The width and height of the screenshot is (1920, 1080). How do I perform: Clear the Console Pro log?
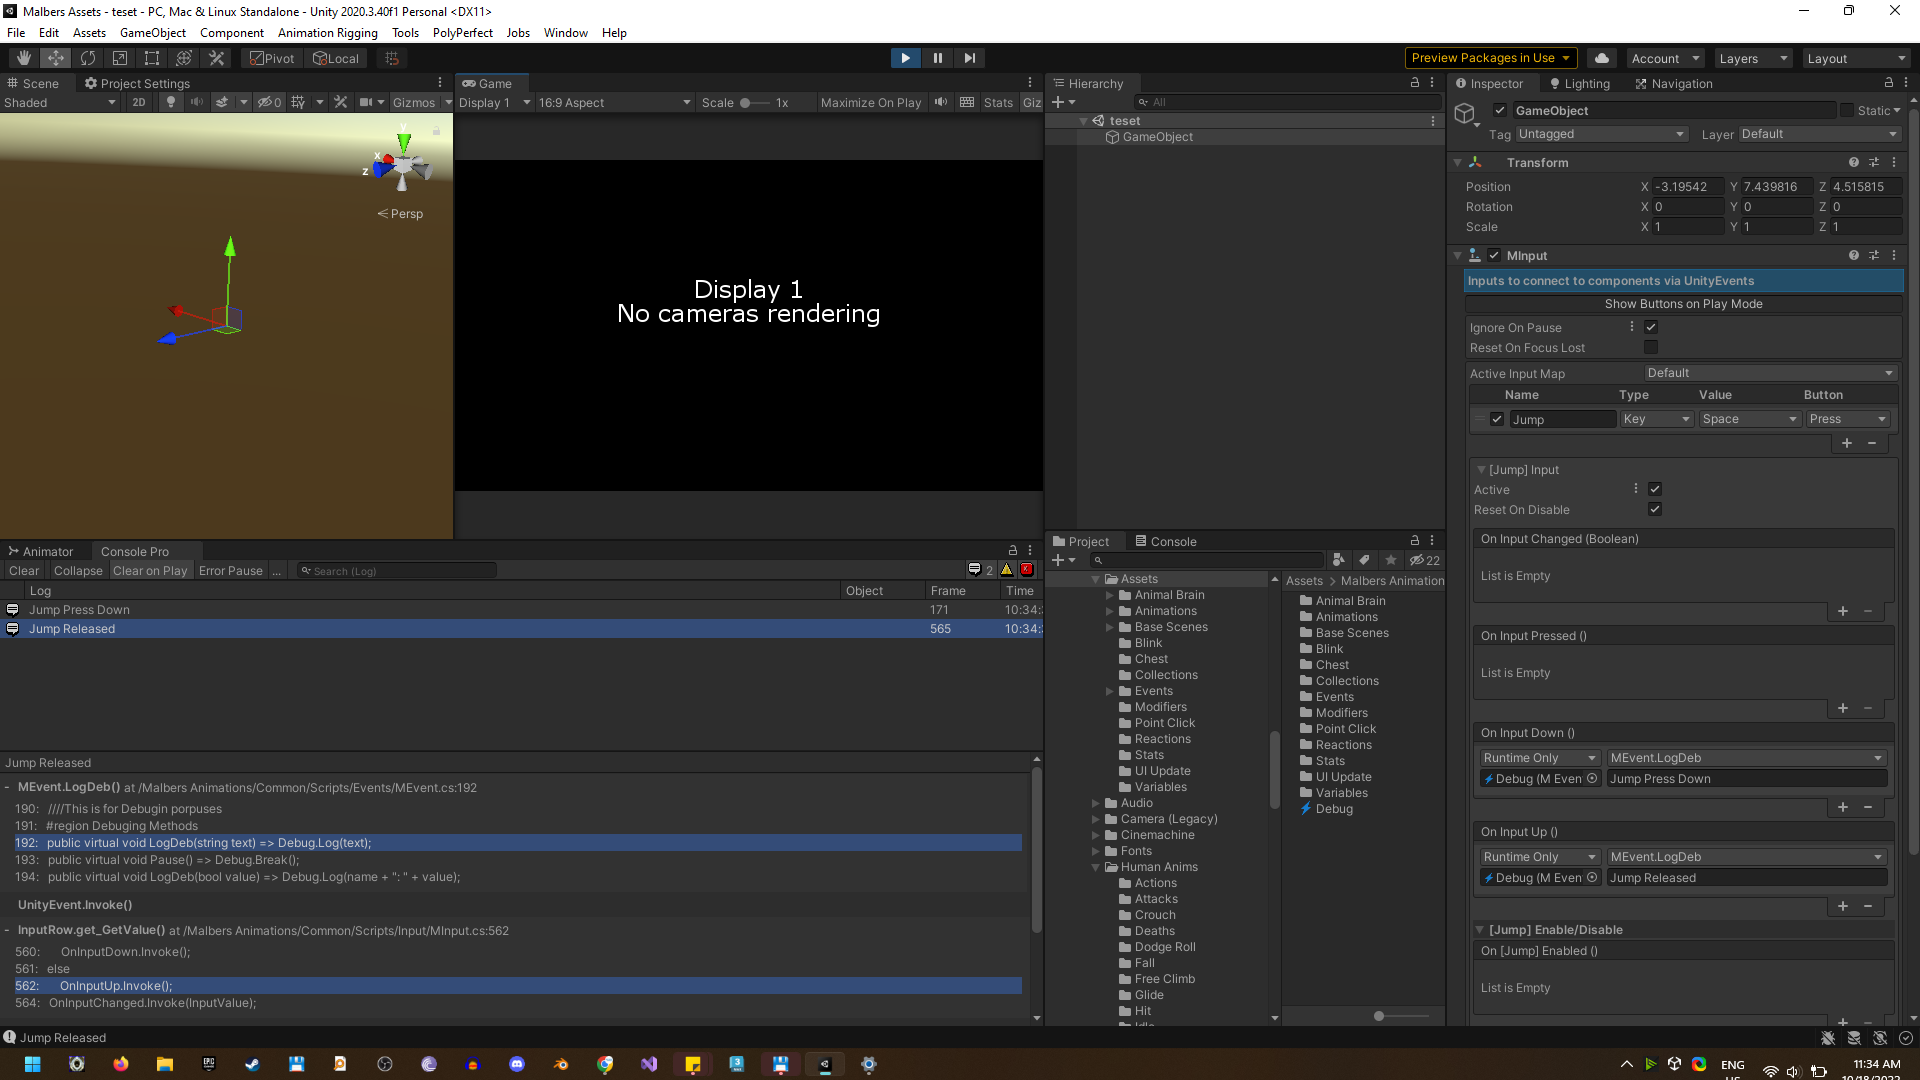pyautogui.click(x=24, y=571)
